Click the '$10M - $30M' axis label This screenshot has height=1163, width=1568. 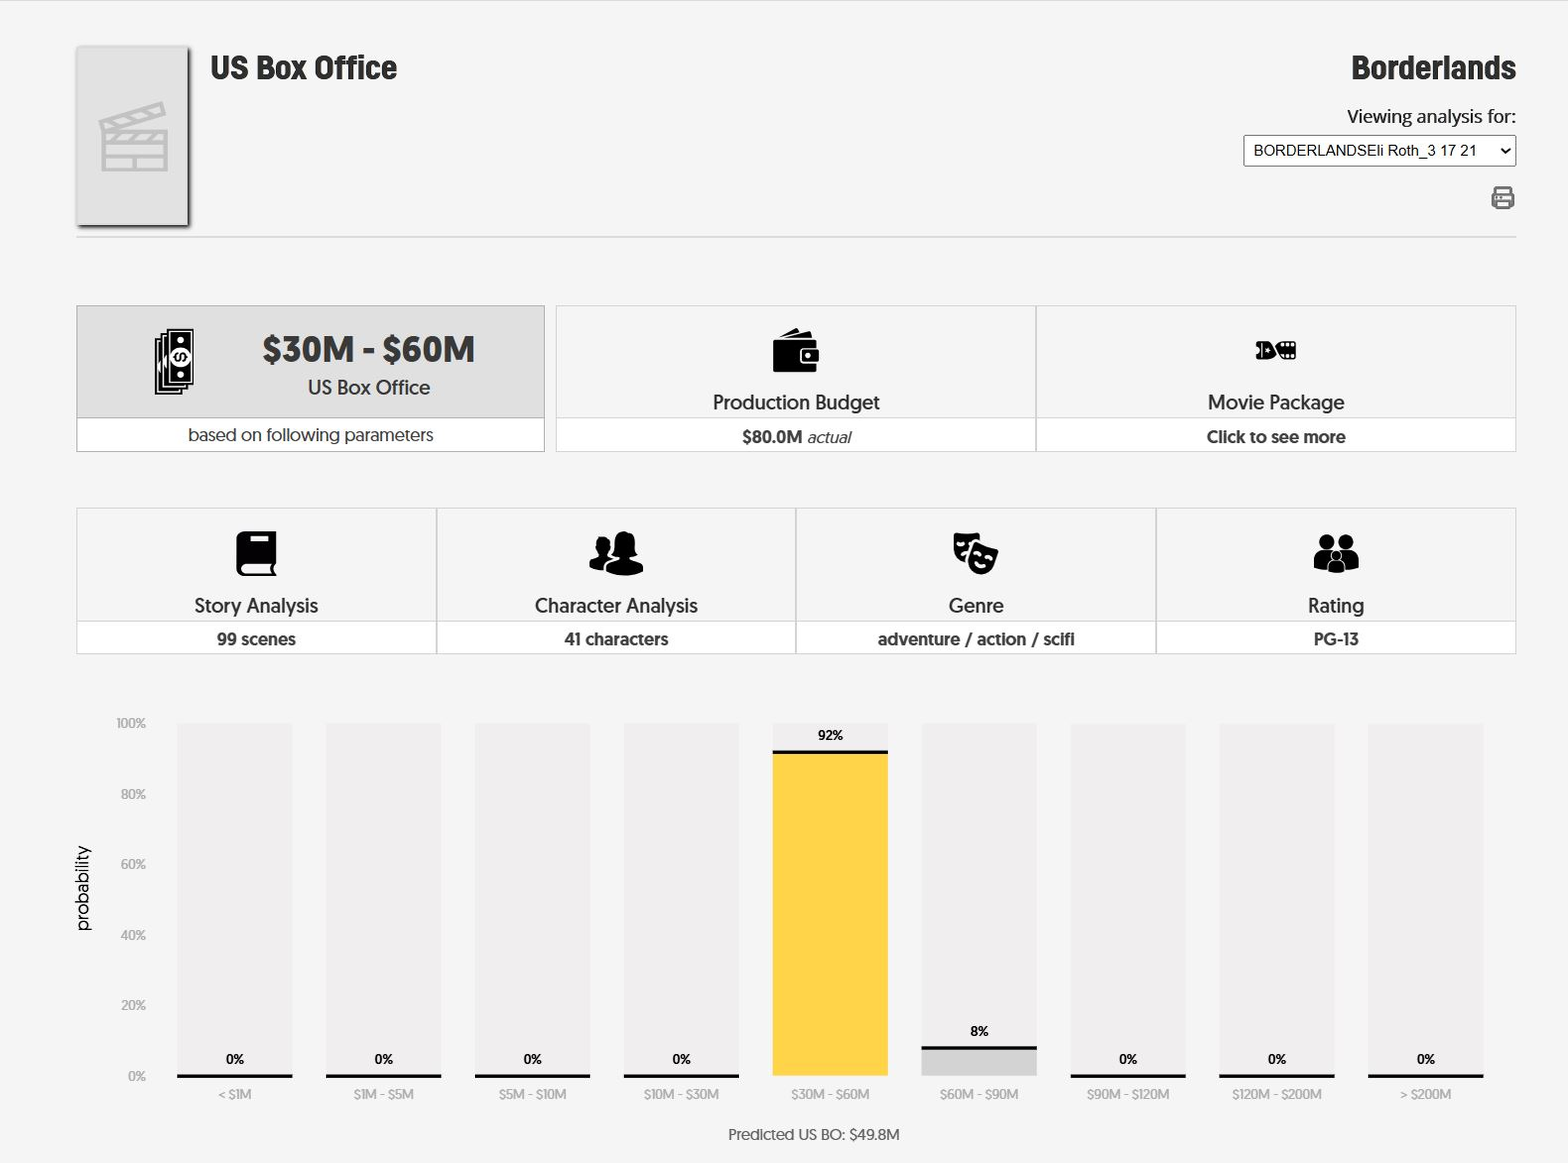pos(681,1094)
